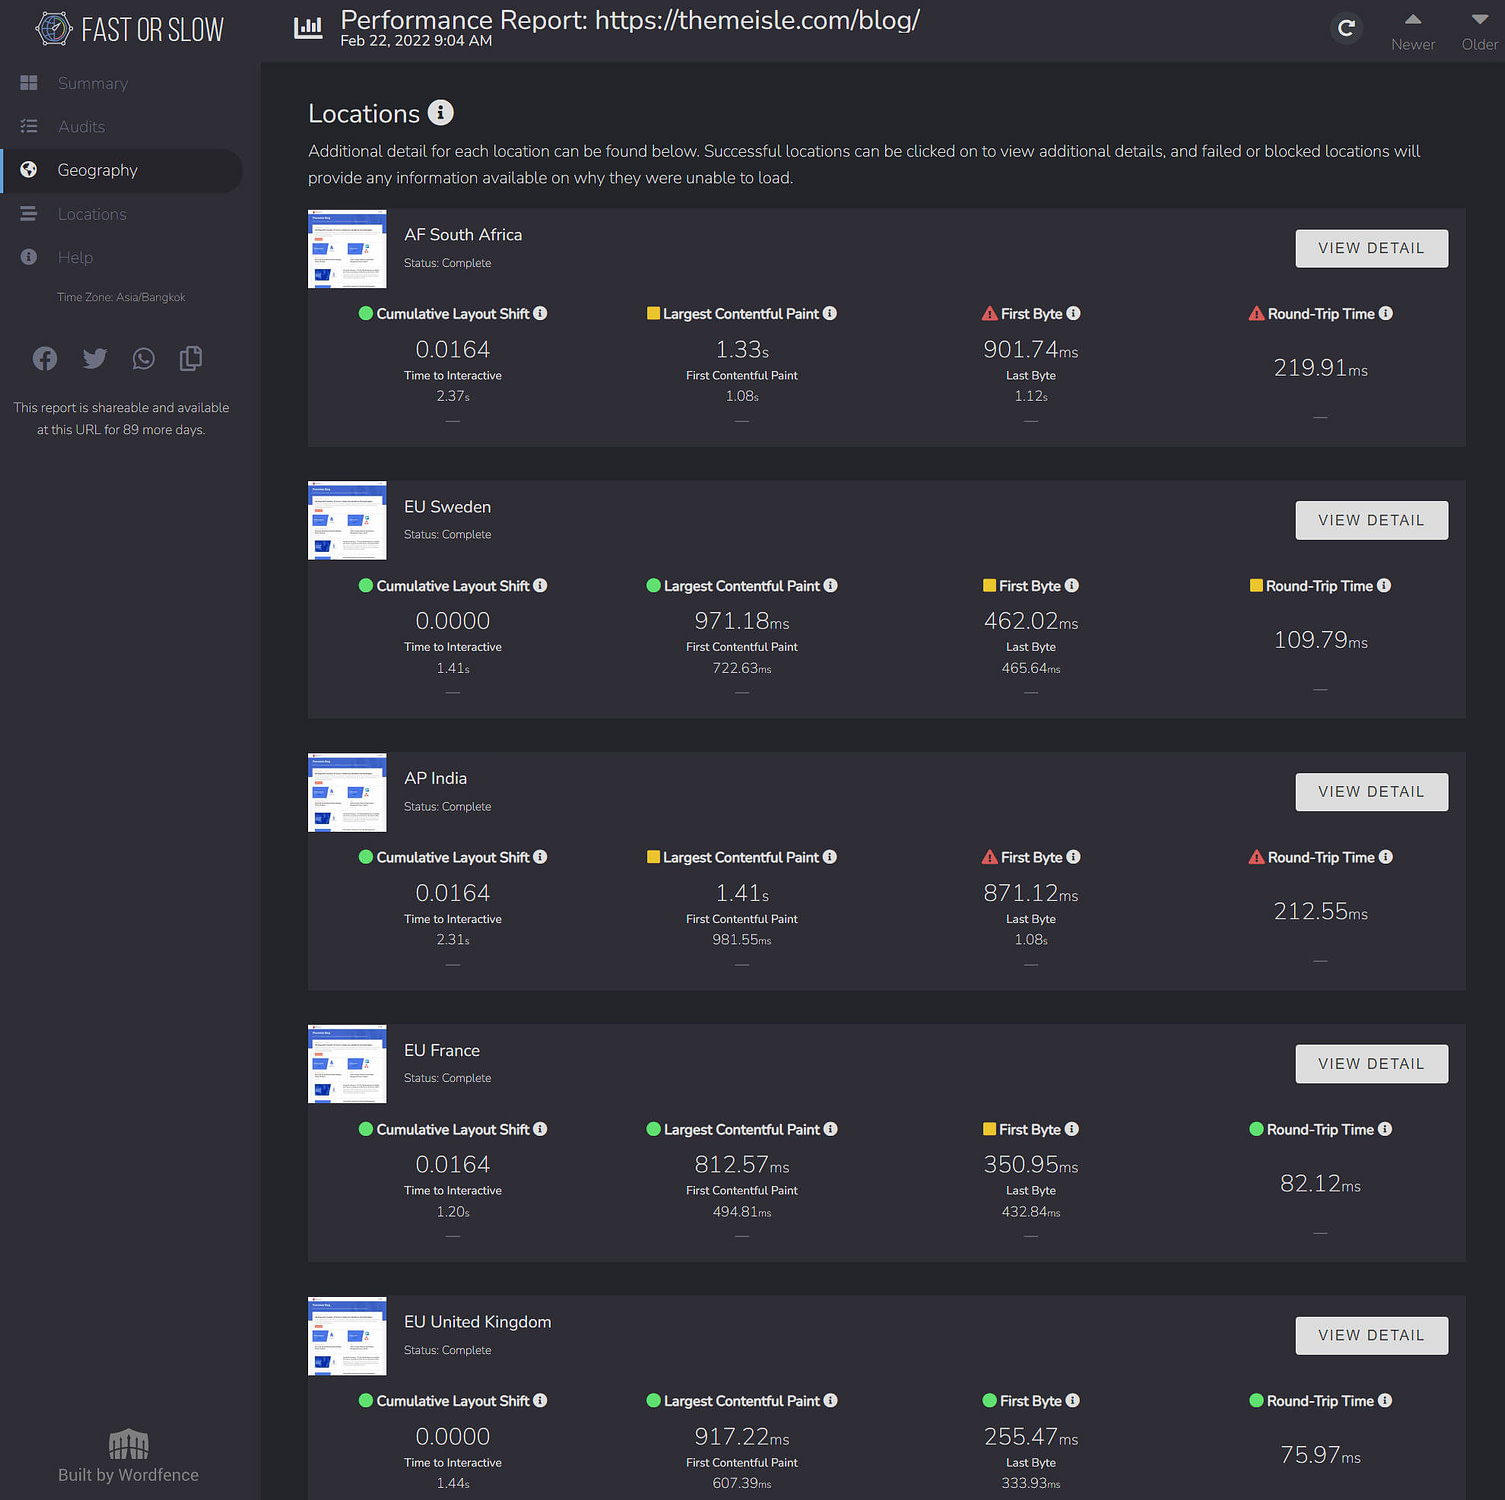Click Sweden Cumulative Layout Shift info icon

point(540,585)
